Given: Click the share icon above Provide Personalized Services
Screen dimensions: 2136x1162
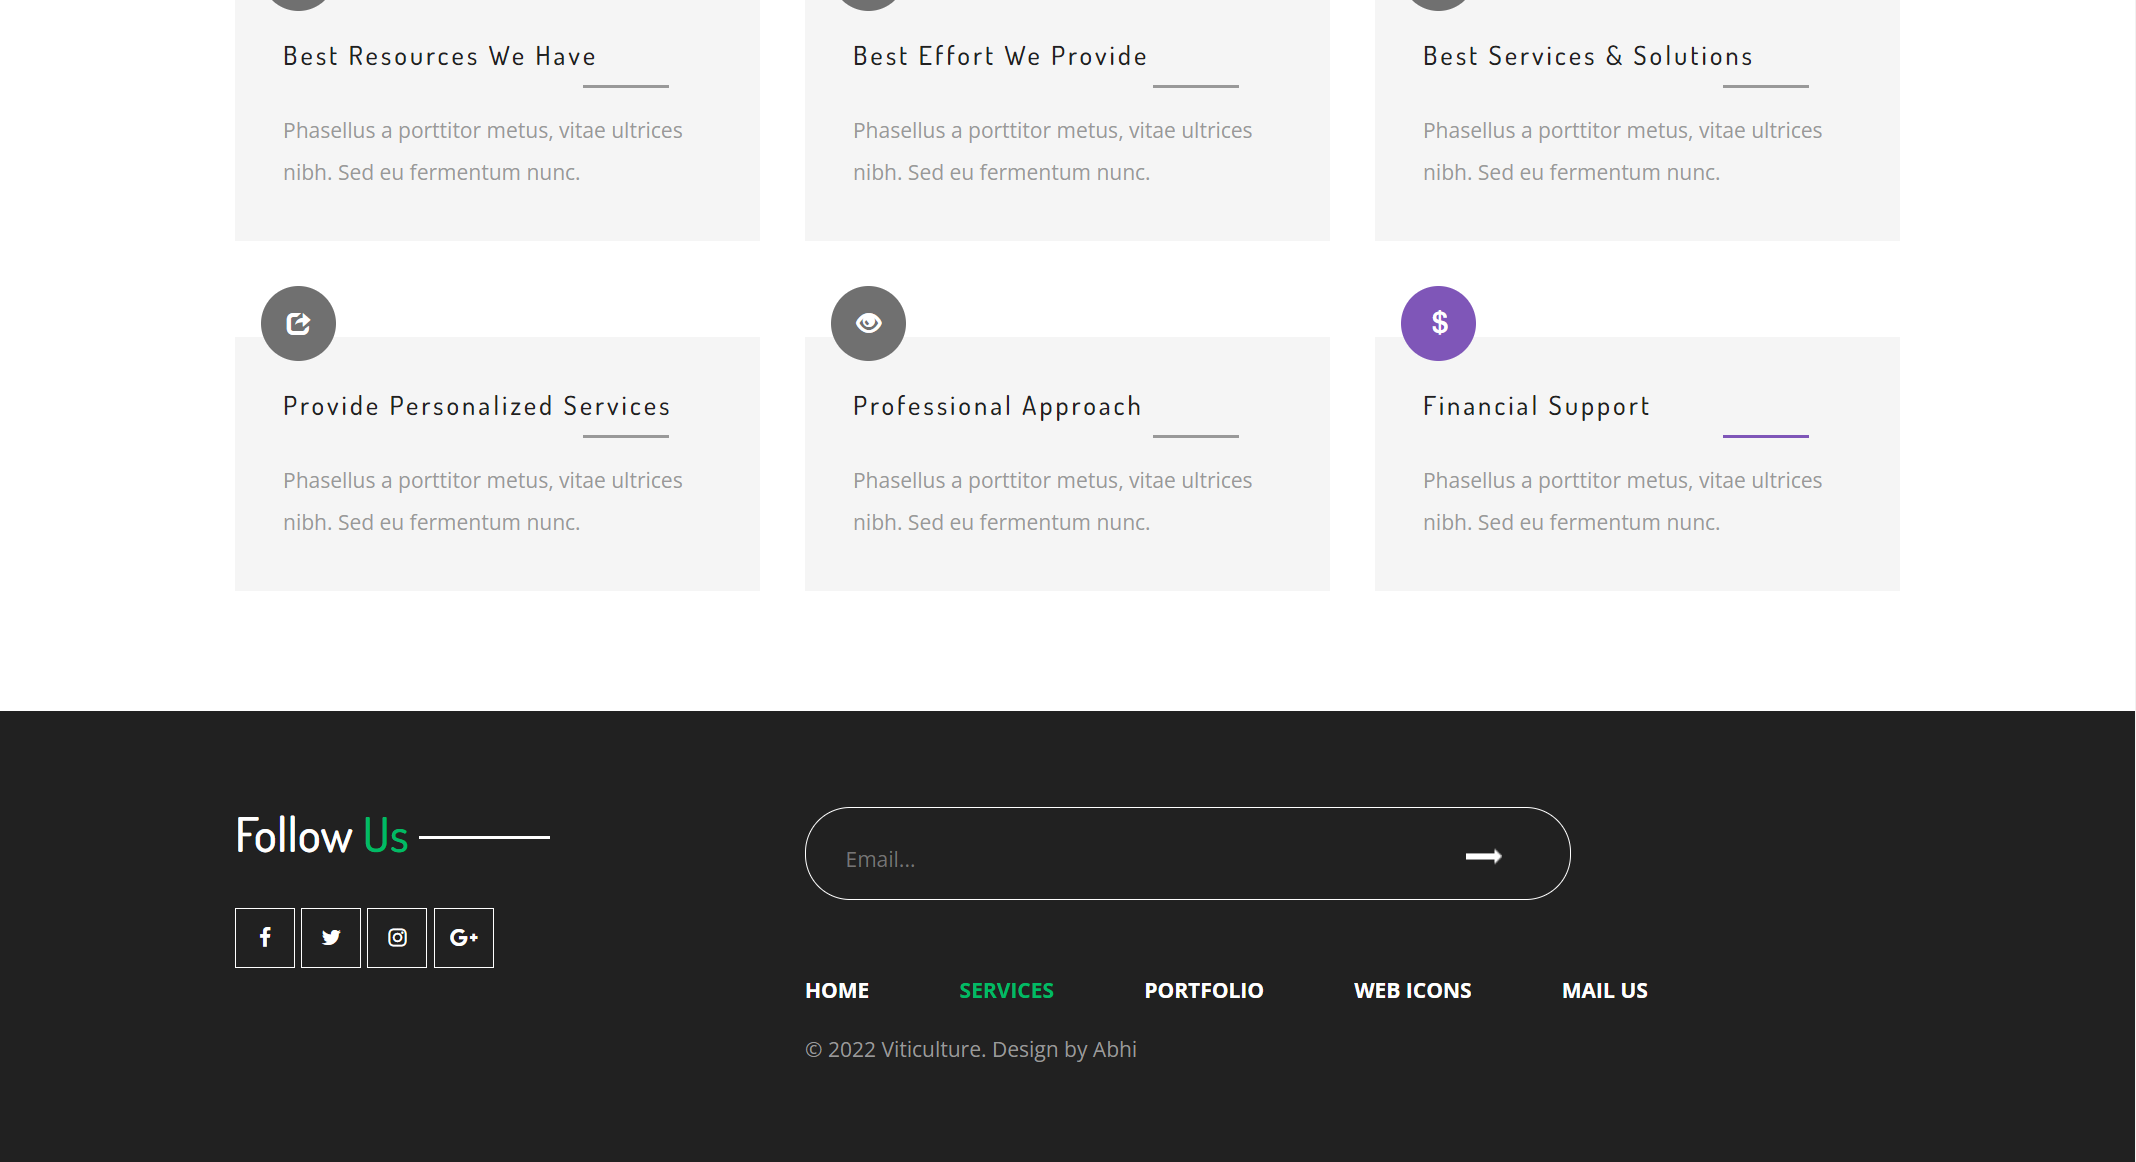Looking at the screenshot, I should point(297,323).
